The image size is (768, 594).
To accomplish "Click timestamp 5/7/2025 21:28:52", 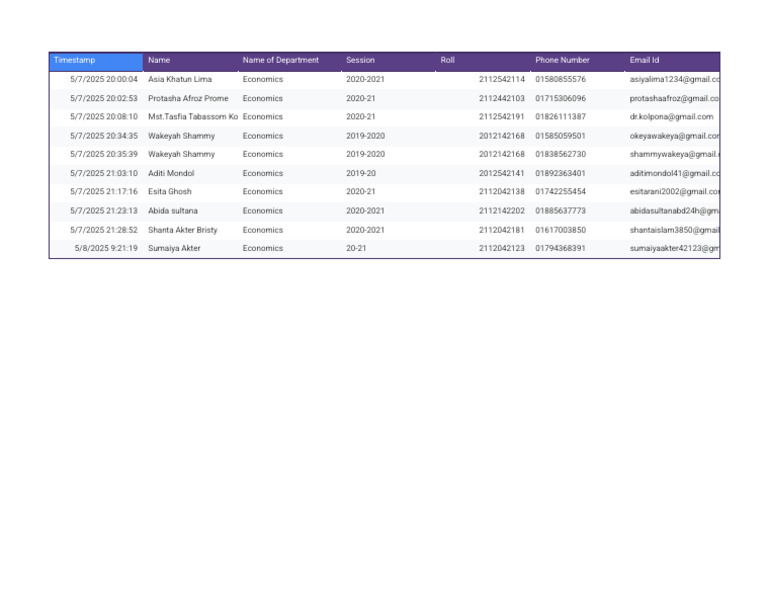I will [104, 230].
